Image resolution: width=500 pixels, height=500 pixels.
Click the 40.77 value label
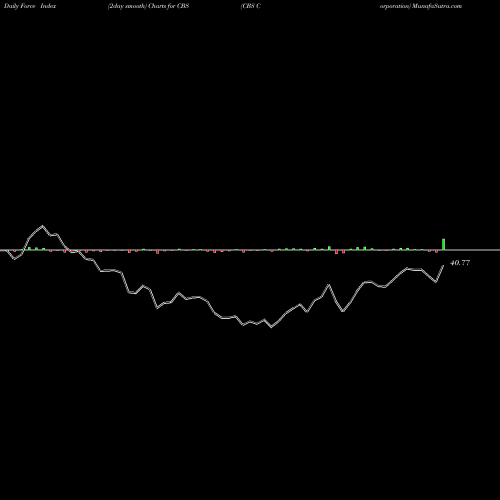pyautogui.click(x=460, y=263)
